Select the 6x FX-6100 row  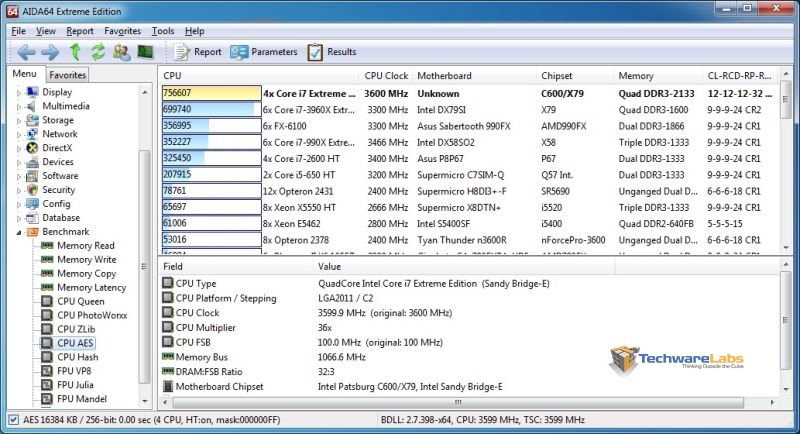click(x=469, y=126)
